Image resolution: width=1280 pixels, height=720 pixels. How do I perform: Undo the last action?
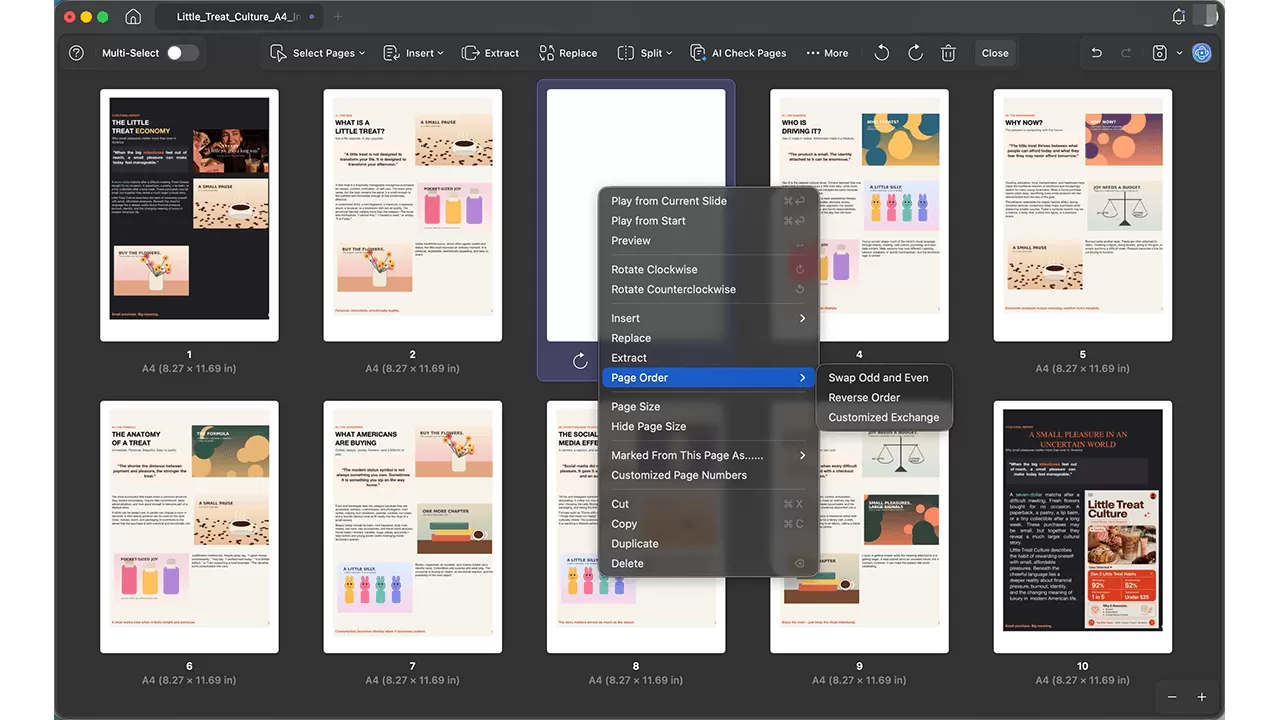[x=1096, y=53]
